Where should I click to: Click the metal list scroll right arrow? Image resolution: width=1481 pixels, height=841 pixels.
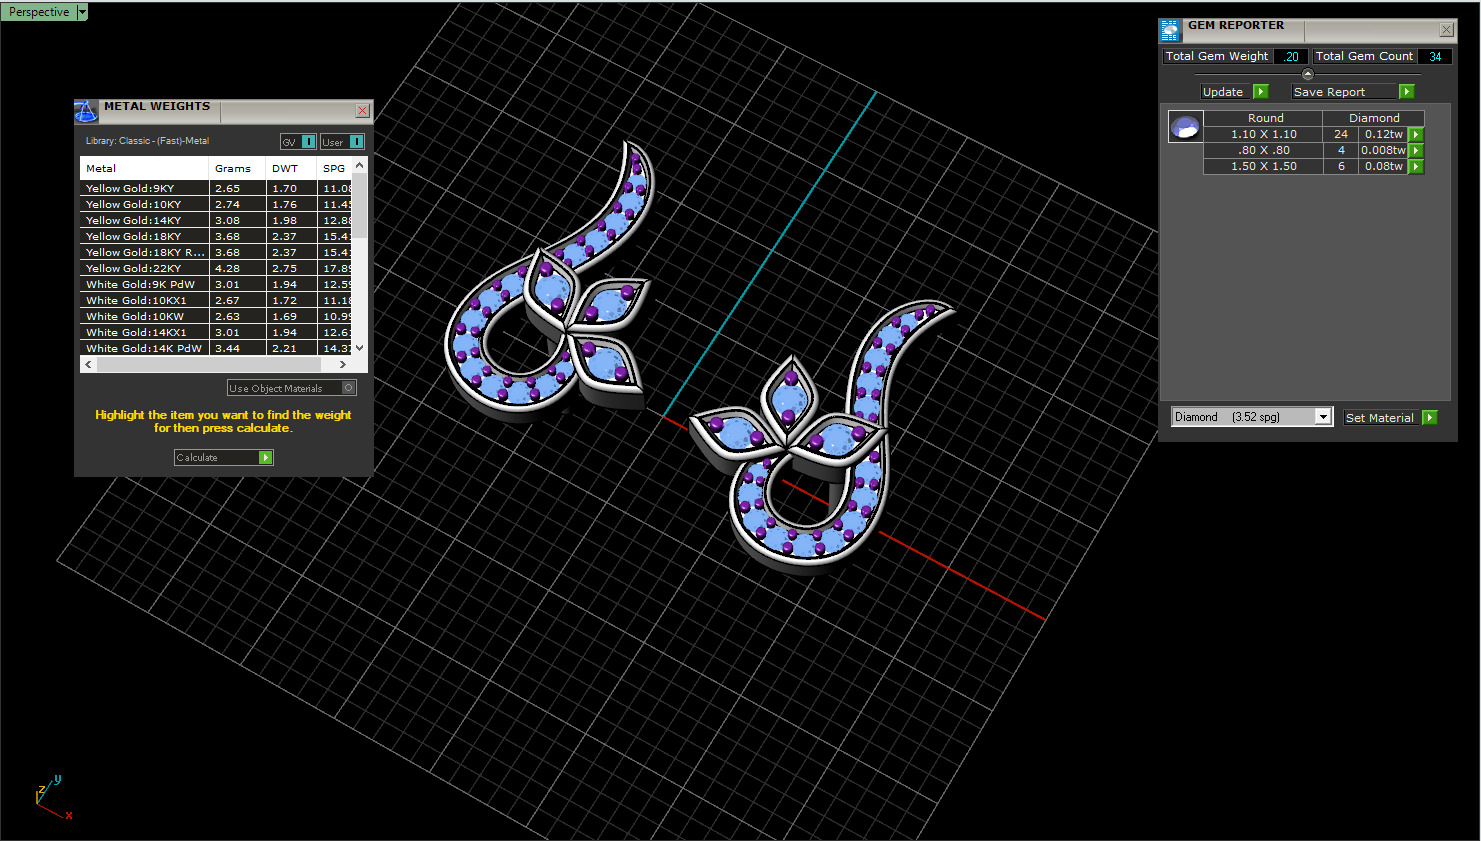pyautogui.click(x=343, y=365)
